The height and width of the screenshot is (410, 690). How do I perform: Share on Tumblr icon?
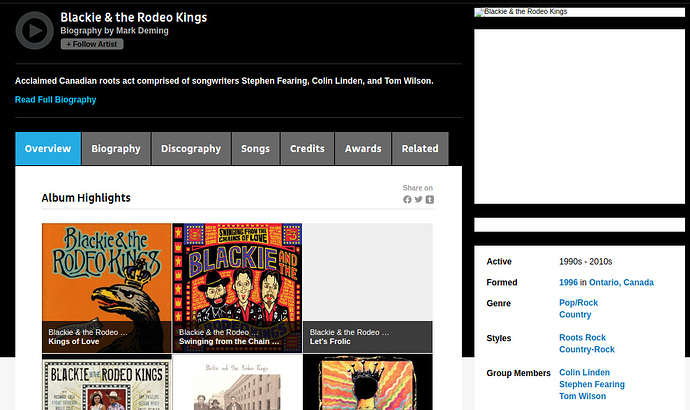click(x=430, y=200)
